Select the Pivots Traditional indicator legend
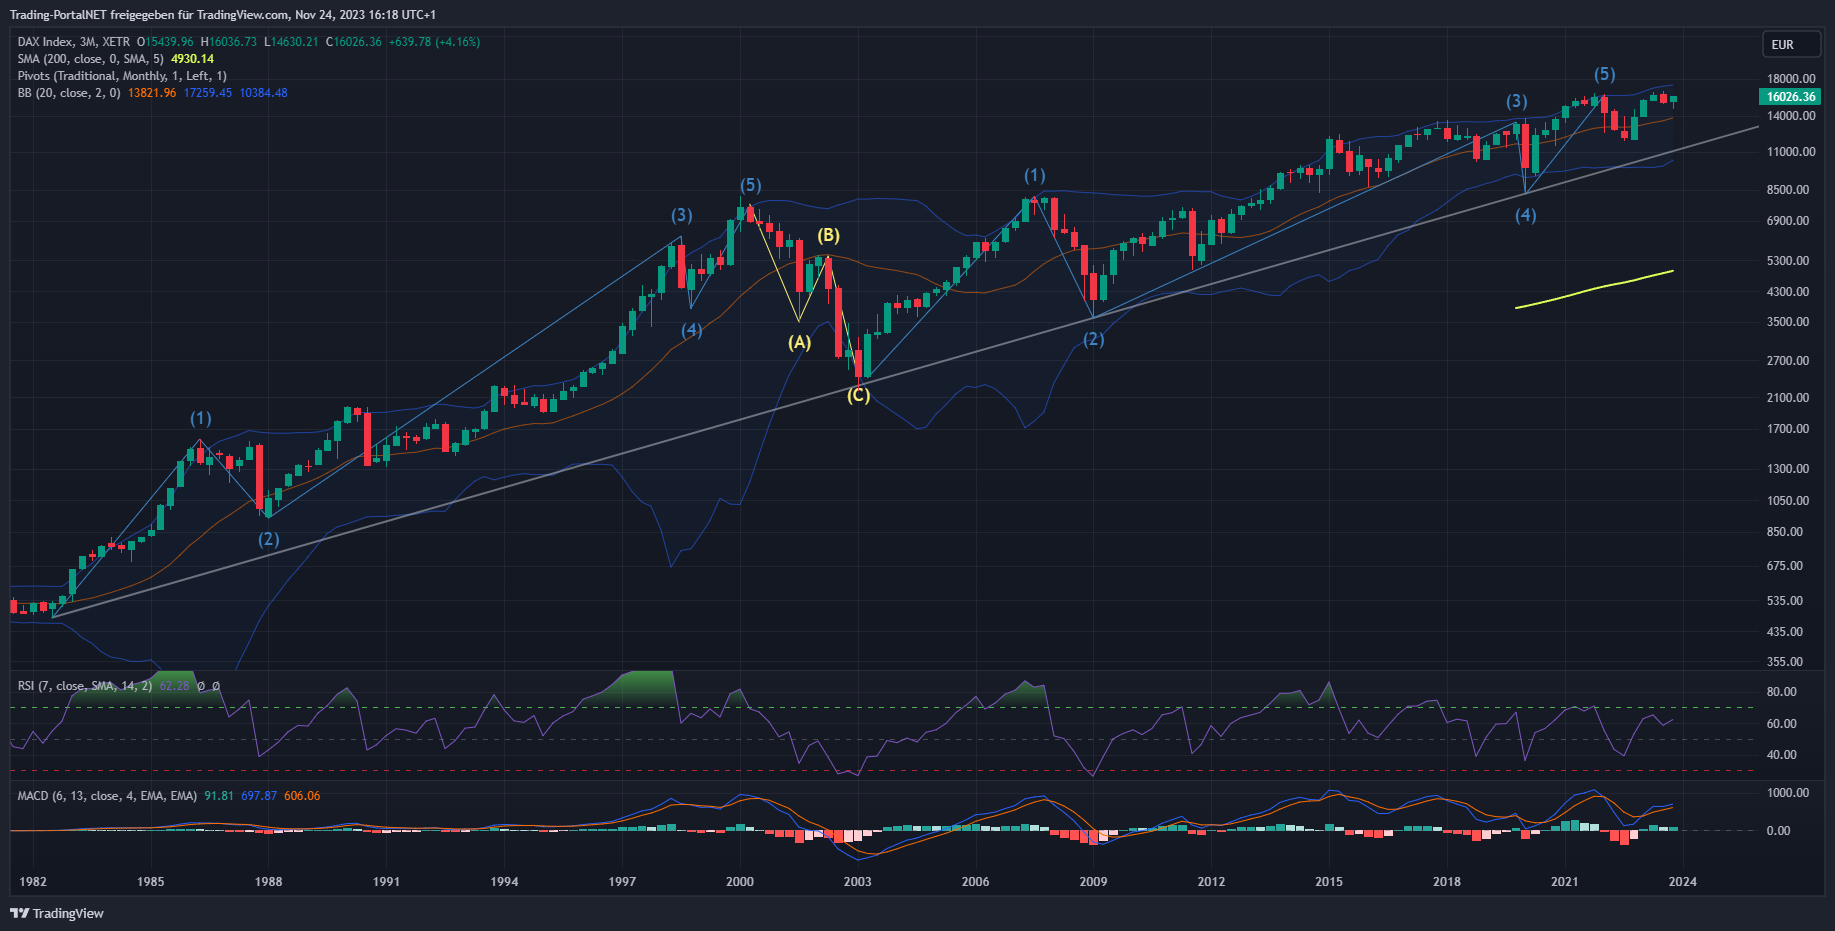1835x931 pixels. (121, 76)
